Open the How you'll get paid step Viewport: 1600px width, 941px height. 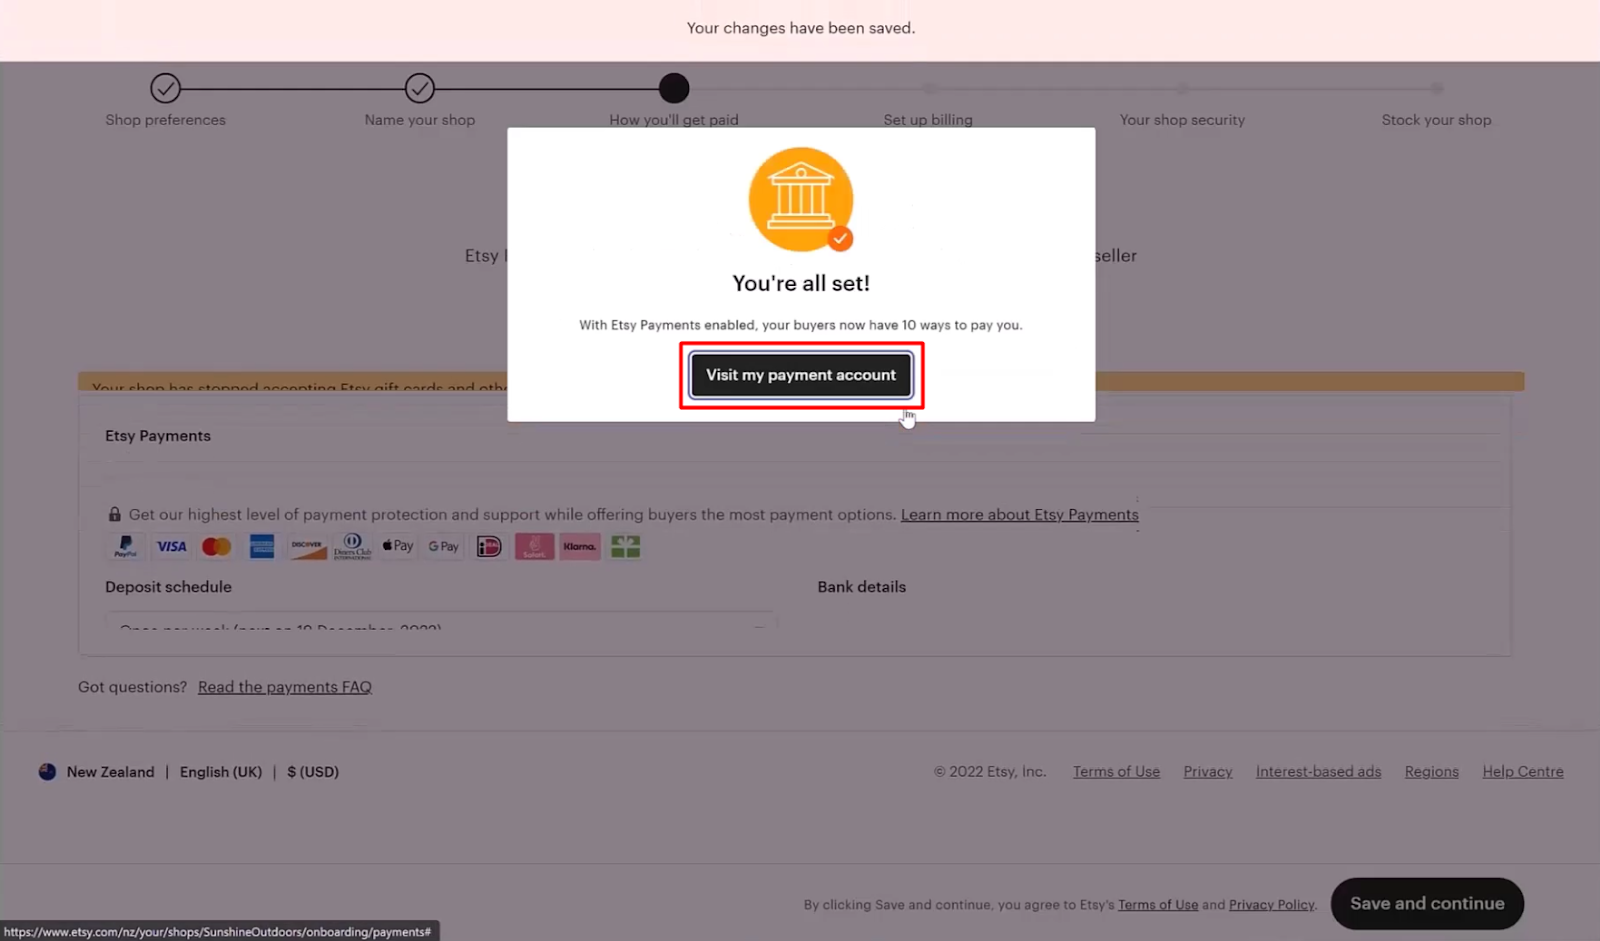point(674,120)
